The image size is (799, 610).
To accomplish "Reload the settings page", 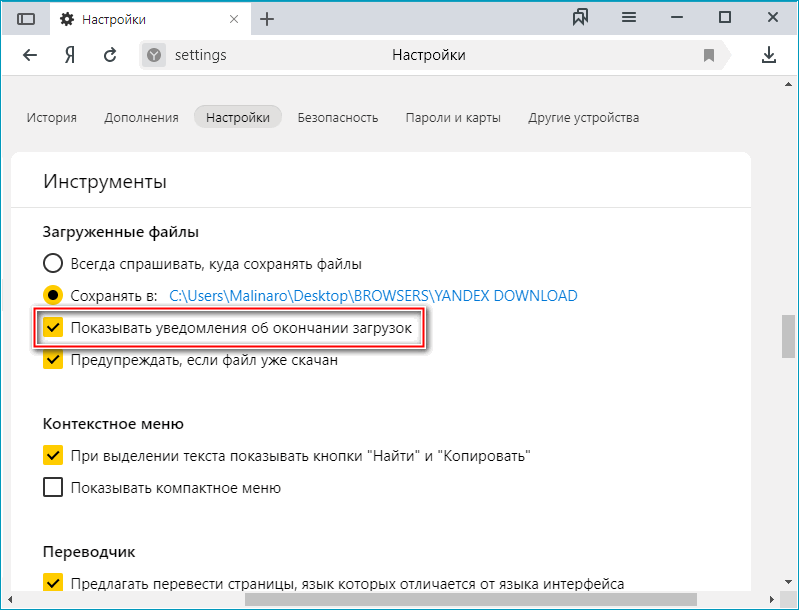I will pos(110,55).
